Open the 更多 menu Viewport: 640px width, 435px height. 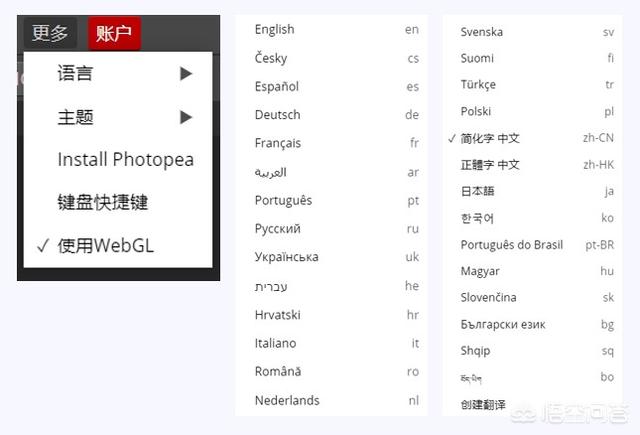(x=50, y=33)
